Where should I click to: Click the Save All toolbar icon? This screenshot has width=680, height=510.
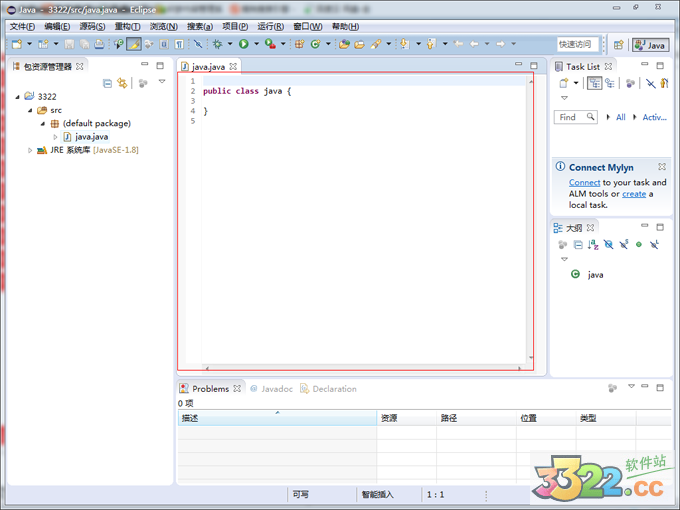pos(85,44)
